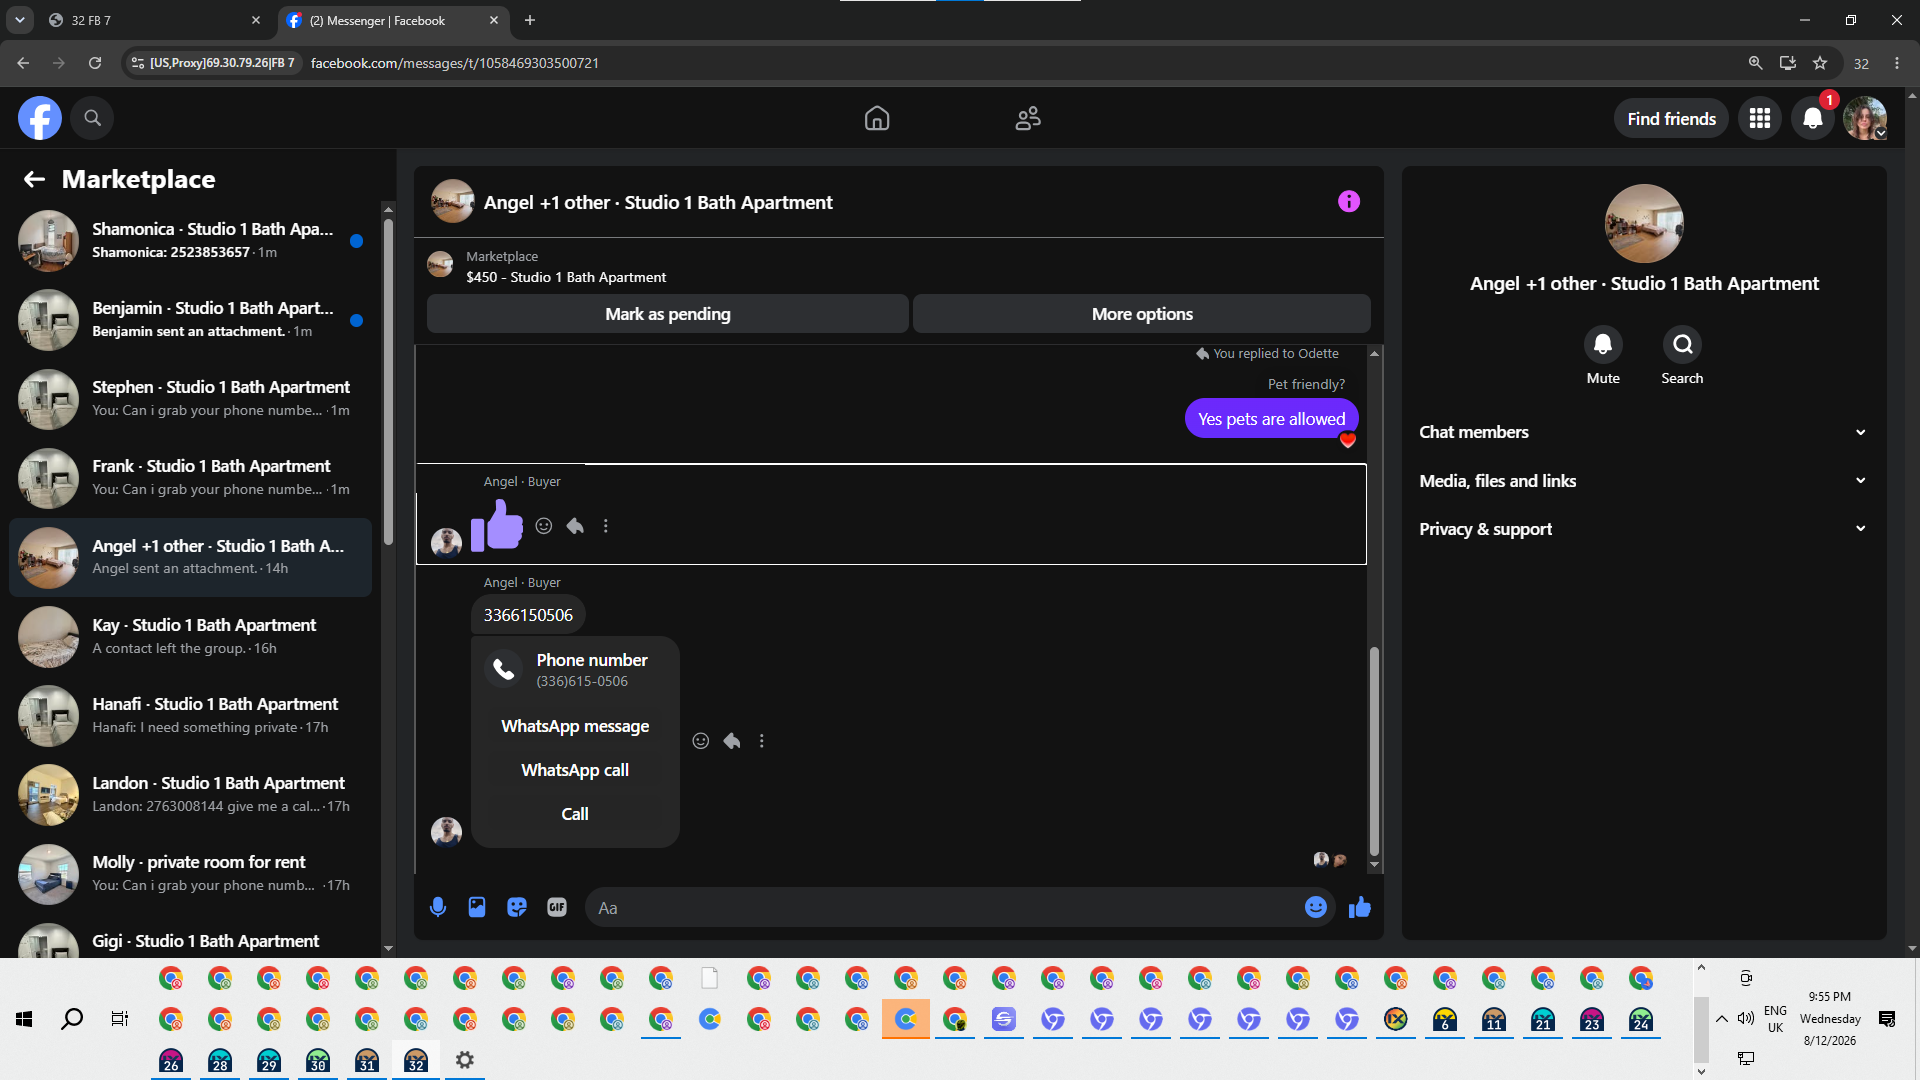Open the Chrome three-dot menu

[1897, 63]
